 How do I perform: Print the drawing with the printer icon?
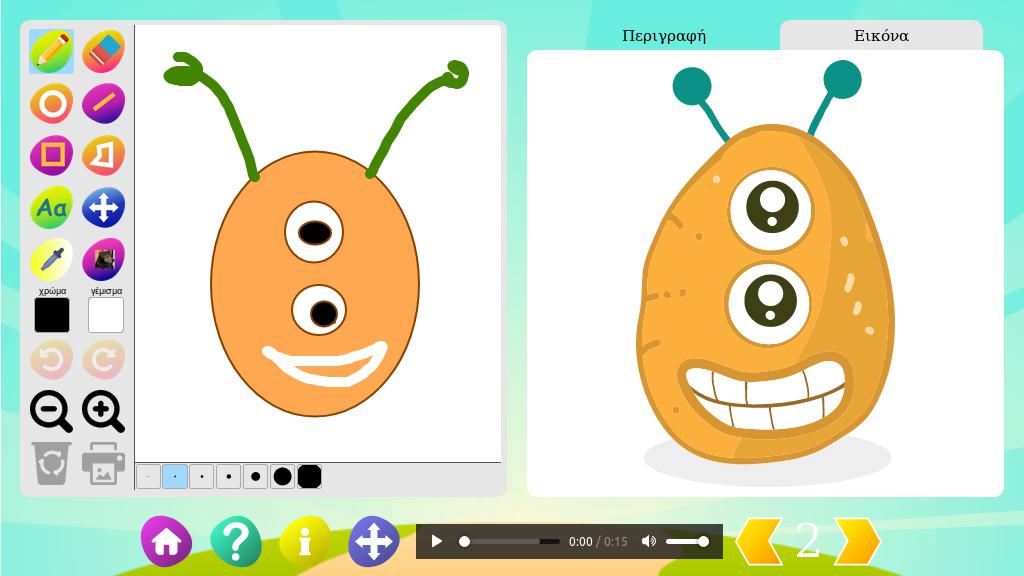(x=104, y=463)
